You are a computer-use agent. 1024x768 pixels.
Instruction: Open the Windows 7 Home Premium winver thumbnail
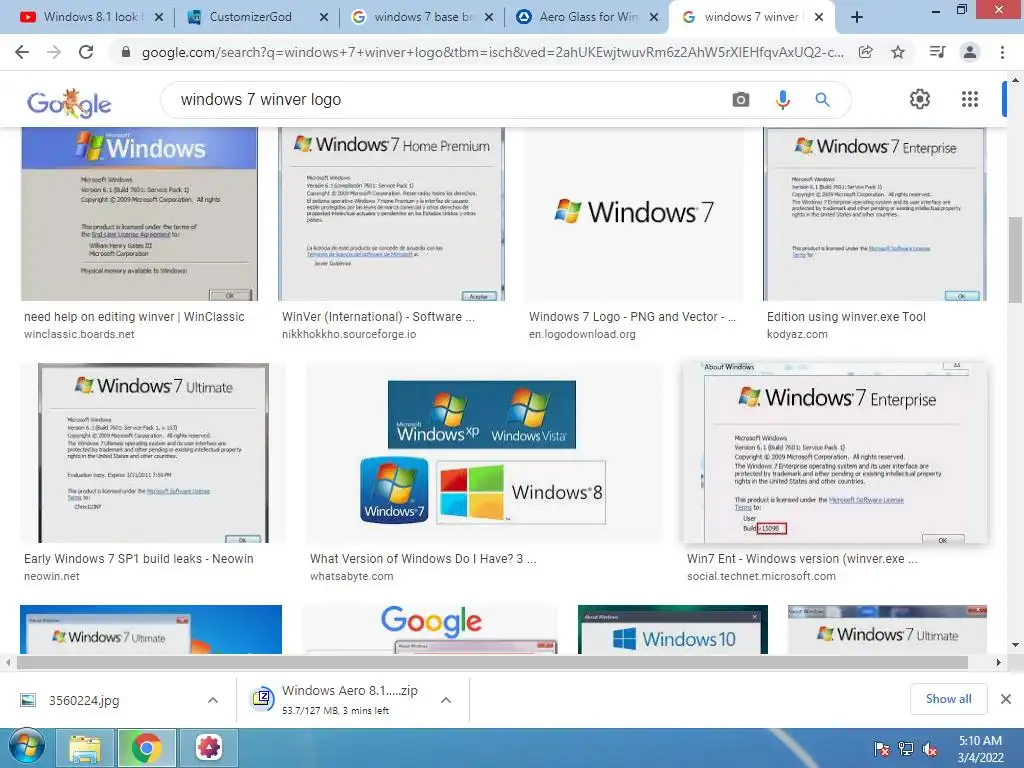tap(391, 214)
